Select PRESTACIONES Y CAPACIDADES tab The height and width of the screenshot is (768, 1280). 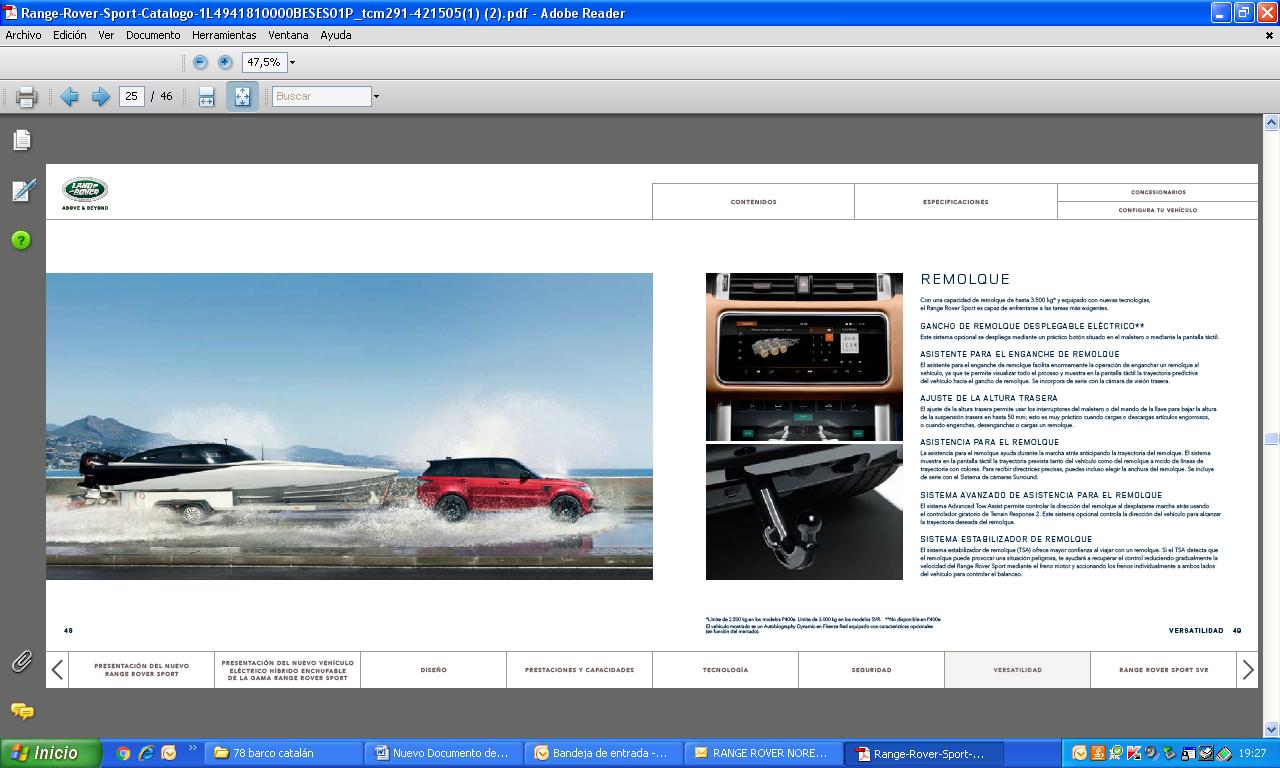(x=580, y=670)
